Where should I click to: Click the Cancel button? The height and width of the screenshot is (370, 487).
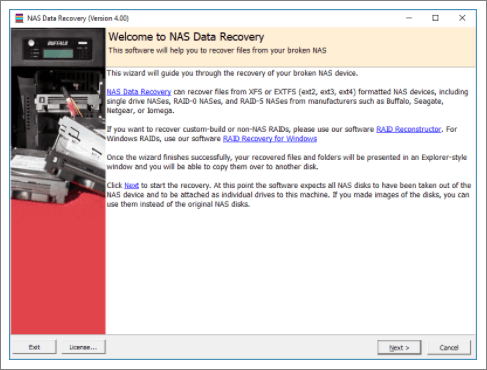point(449,348)
